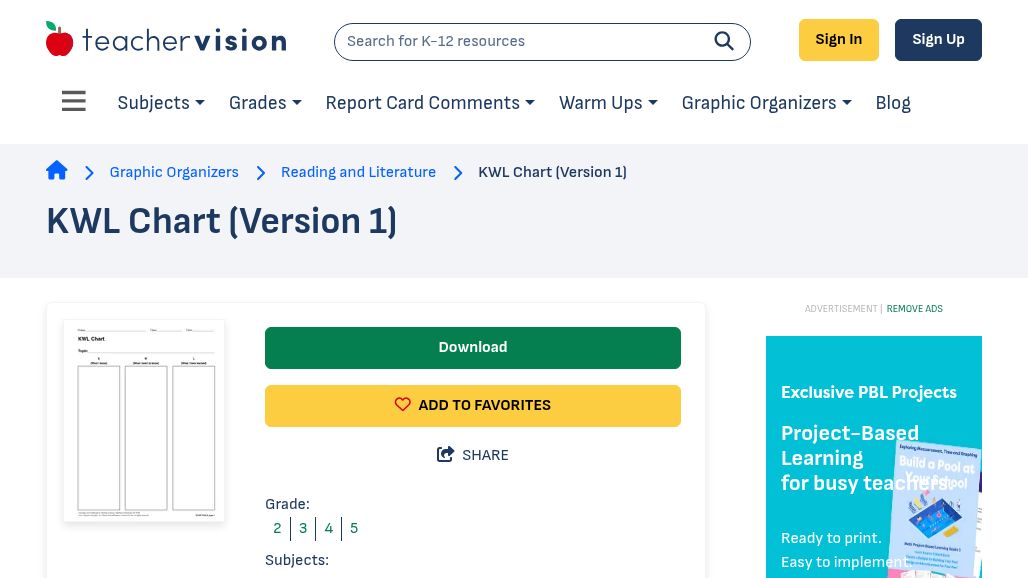Click the Remove Ads link
This screenshot has height=578, width=1028.
914,309
